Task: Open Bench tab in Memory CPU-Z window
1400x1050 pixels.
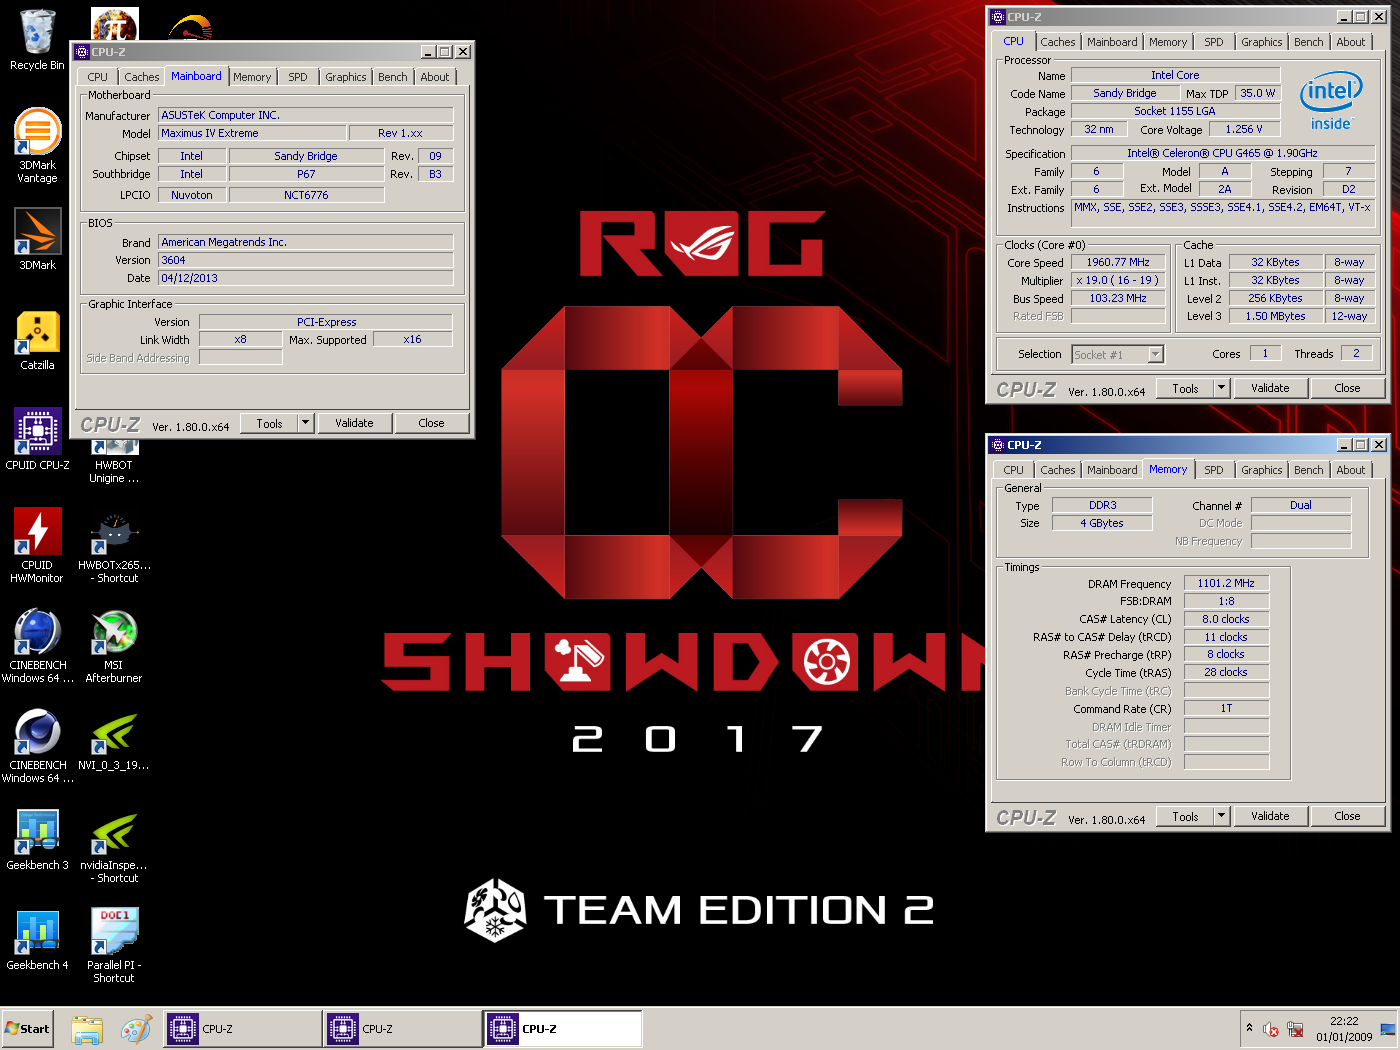Action: (1309, 470)
